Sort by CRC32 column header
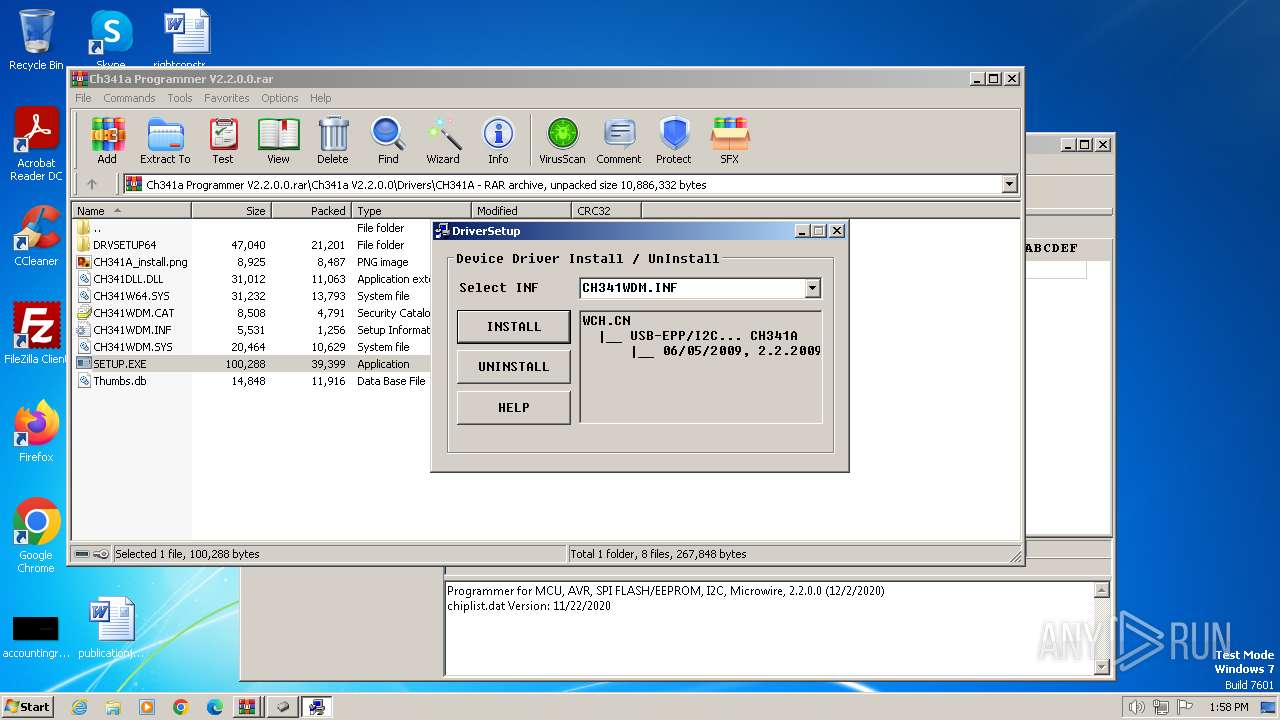The image size is (1280, 720). tap(606, 211)
